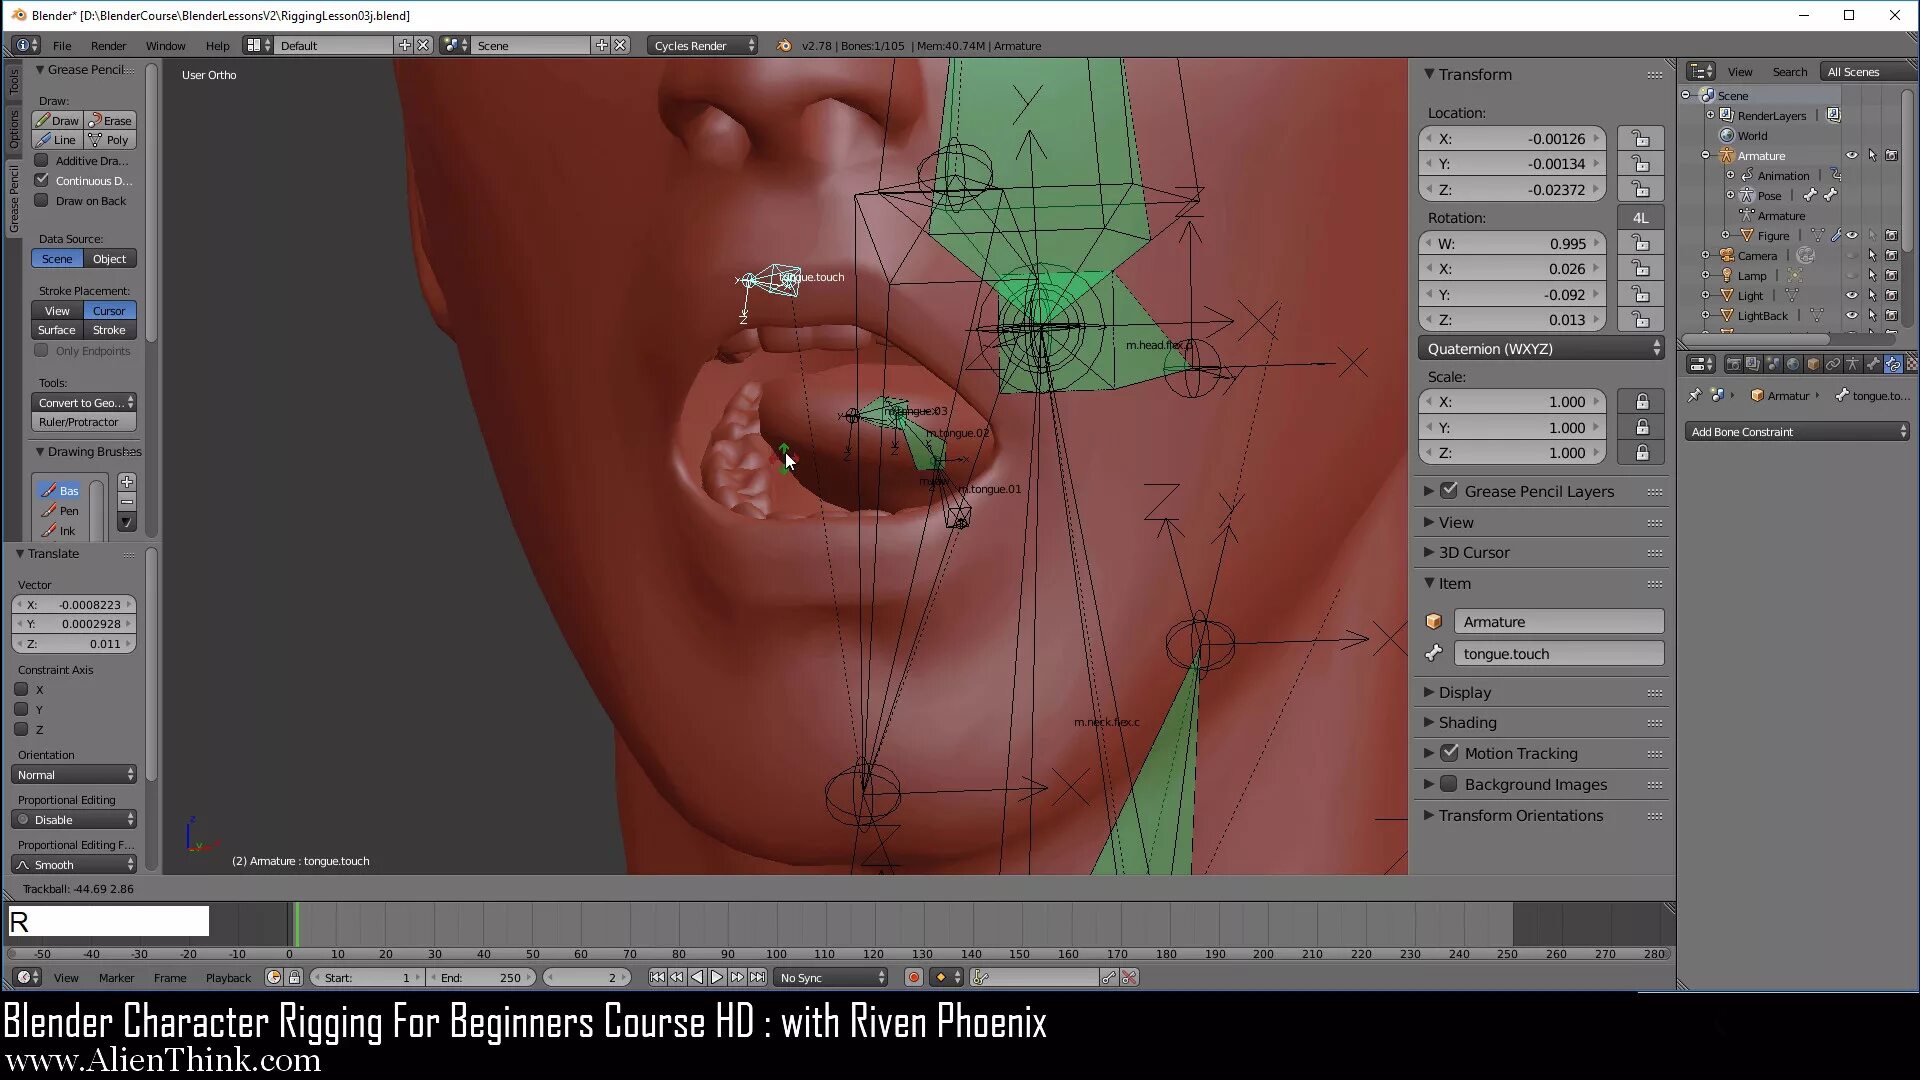Screen dimensions: 1920x1080
Task: Expand the Display panel
Action: click(1464, 693)
